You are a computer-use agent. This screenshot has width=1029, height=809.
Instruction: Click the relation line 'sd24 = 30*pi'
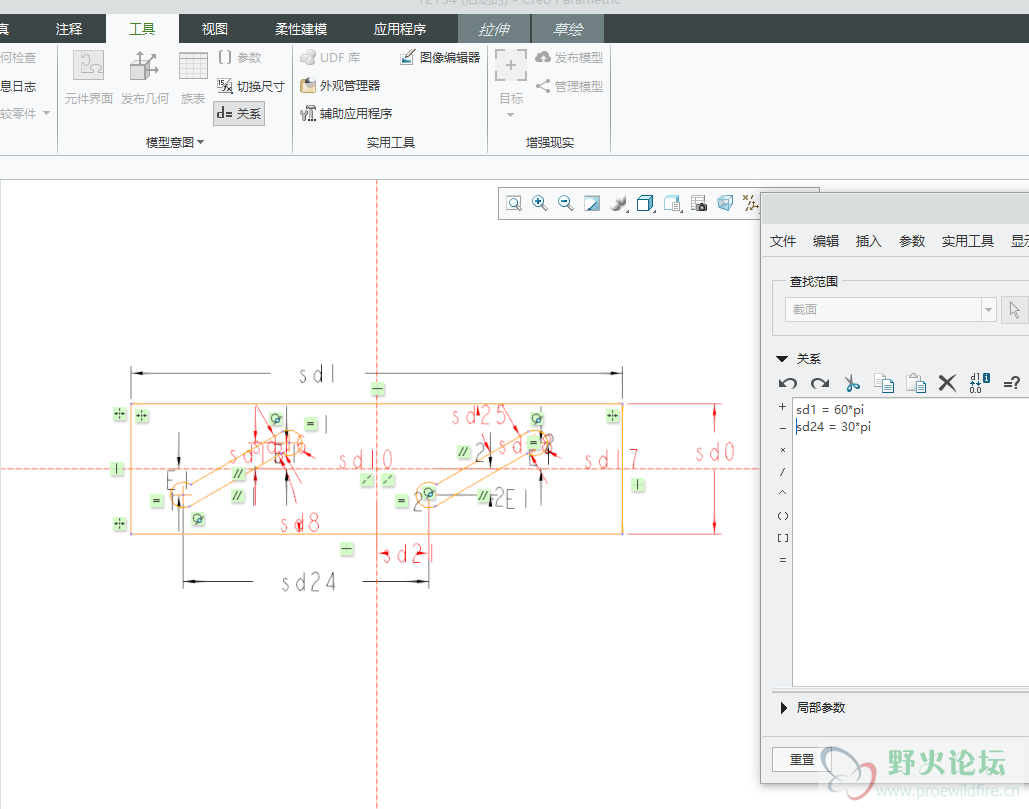[x=833, y=426]
